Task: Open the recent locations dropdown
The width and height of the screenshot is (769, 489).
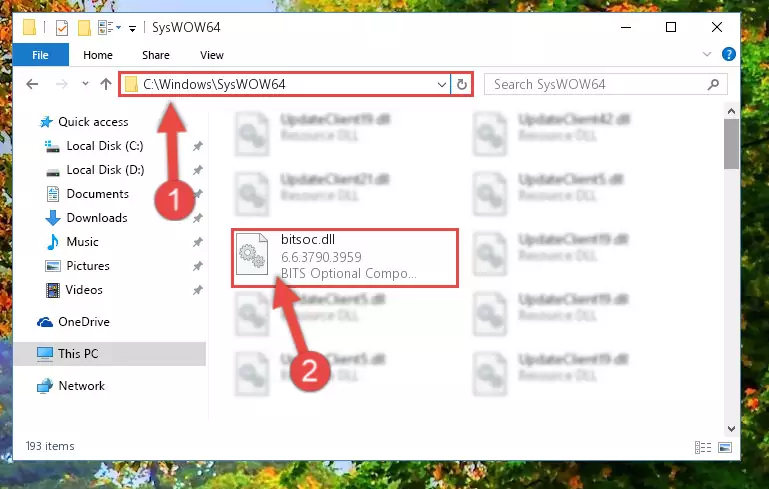Action: tap(85, 84)
